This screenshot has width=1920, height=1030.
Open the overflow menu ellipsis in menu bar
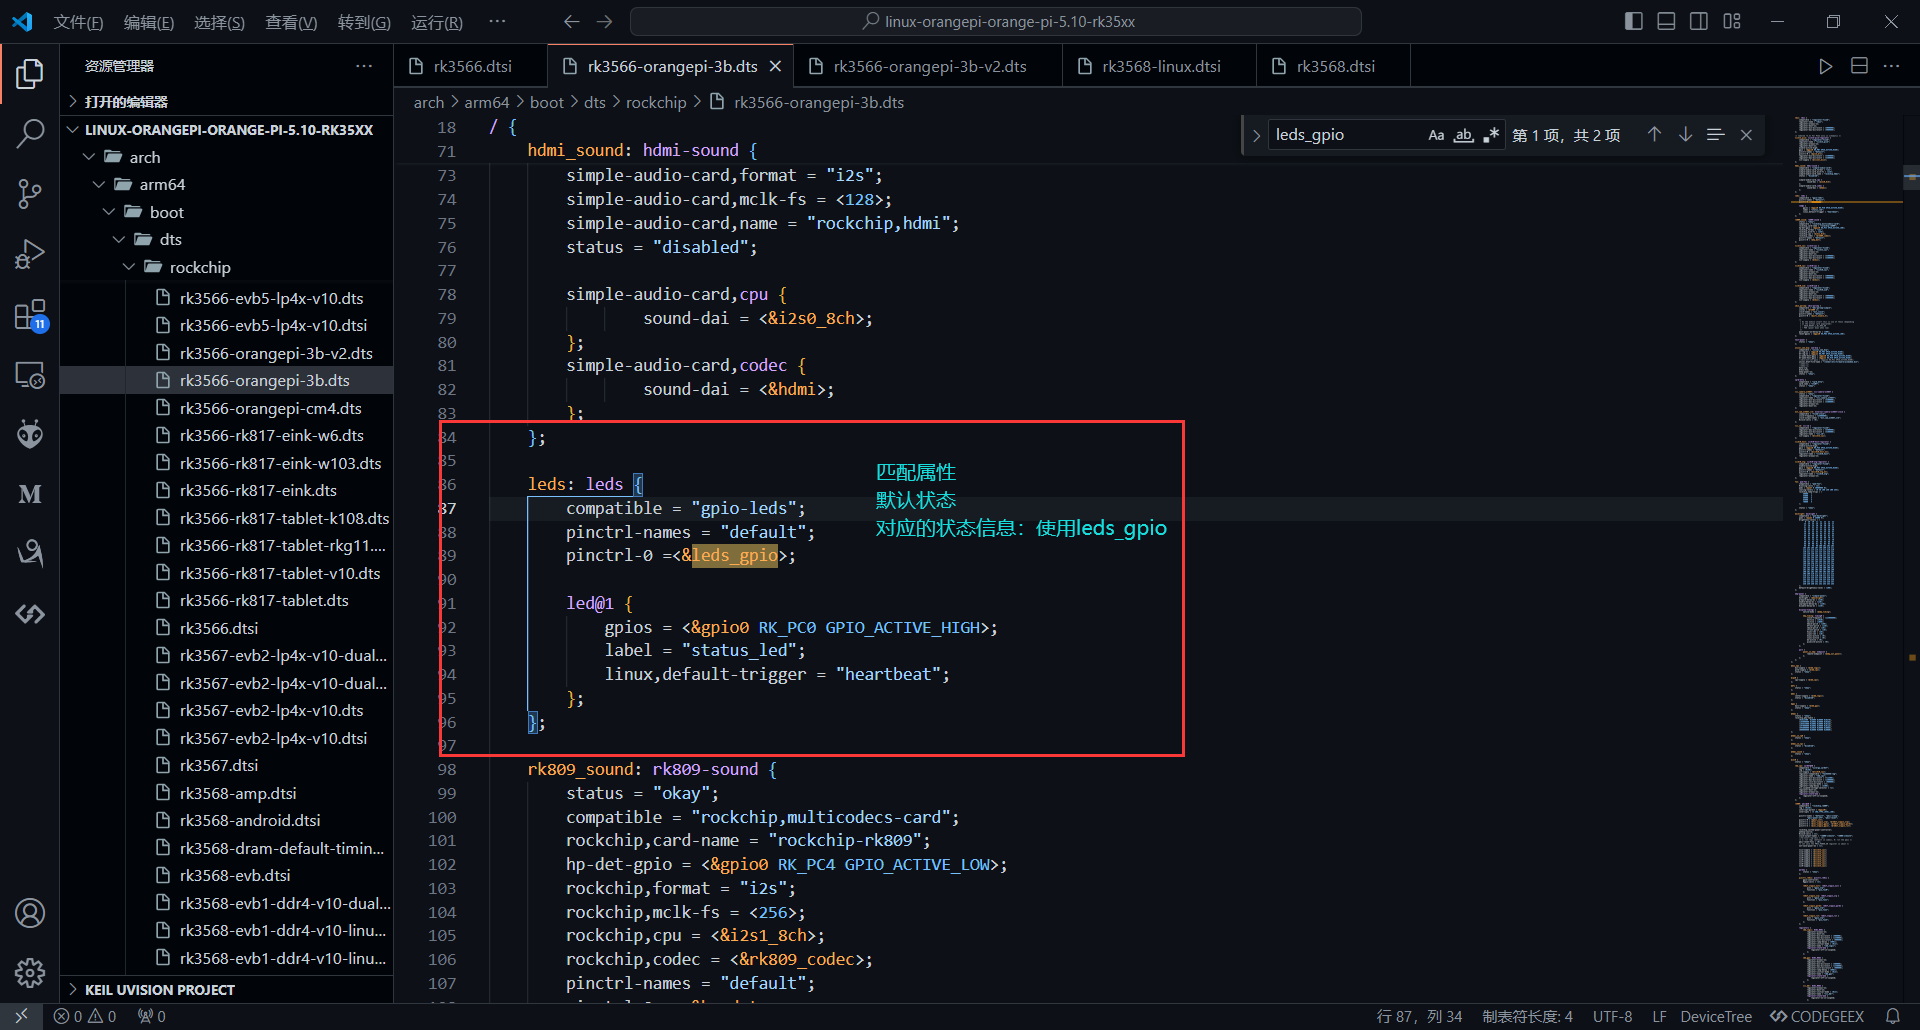(497, 22)
